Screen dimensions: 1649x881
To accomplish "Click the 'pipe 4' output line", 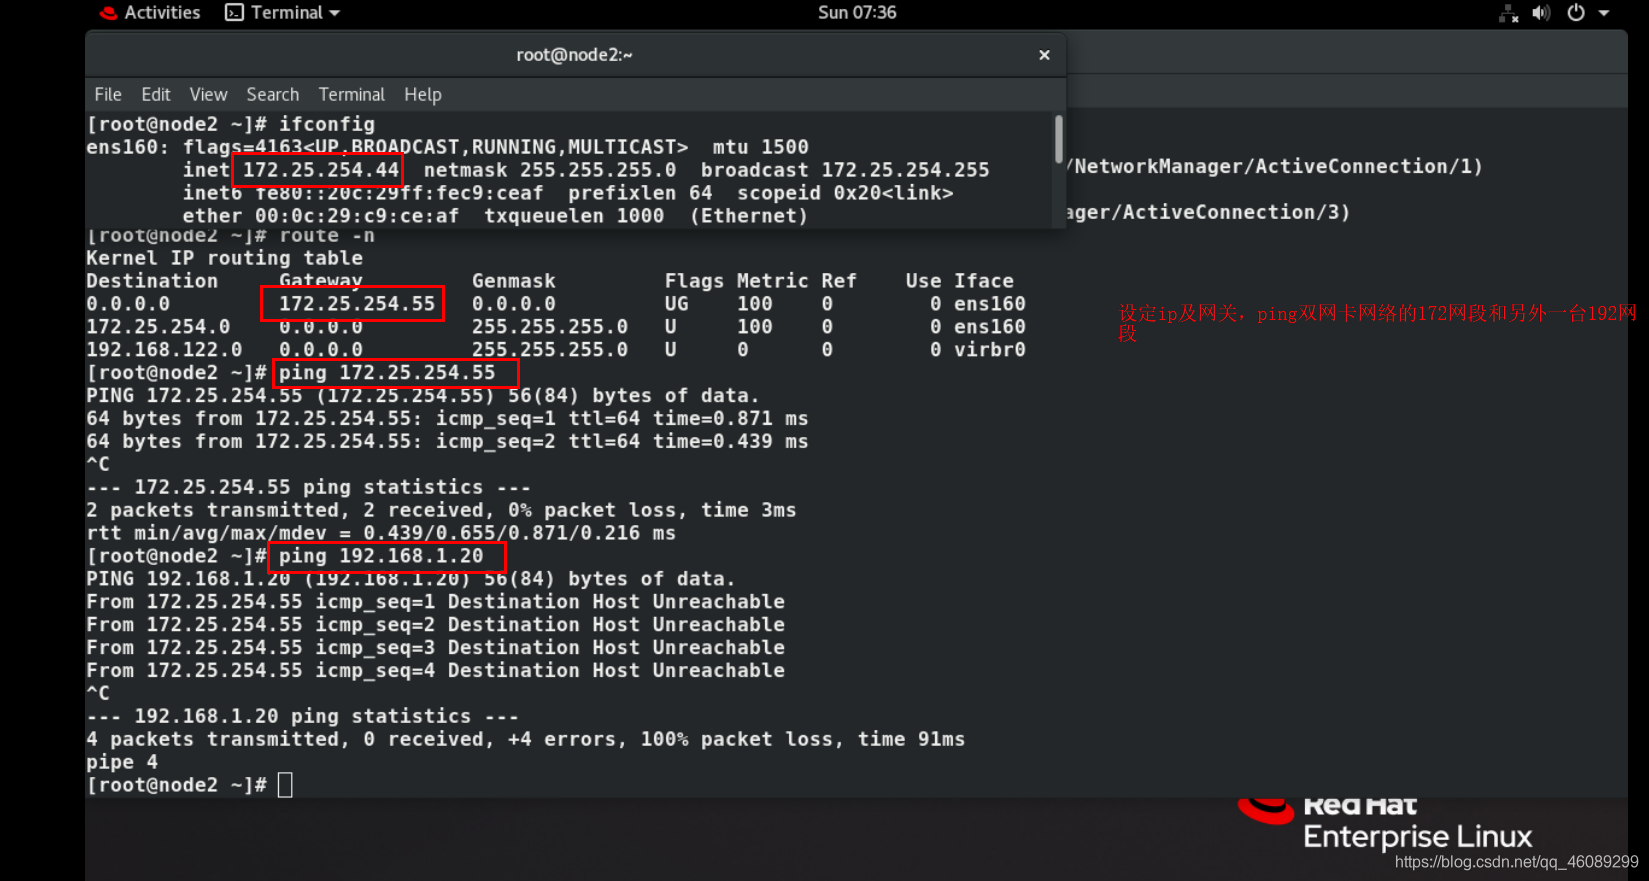I will [122, 763].
